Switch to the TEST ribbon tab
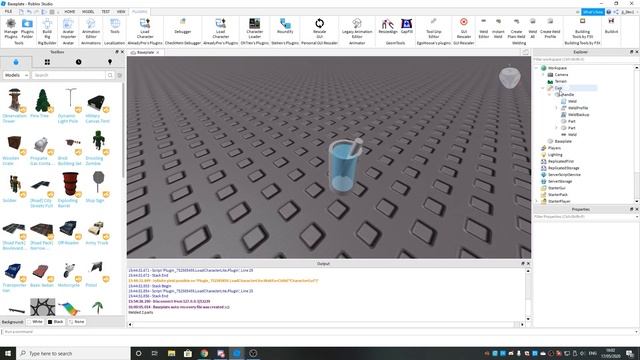Screen dimensions: 640x360 [x=106, y=11]
